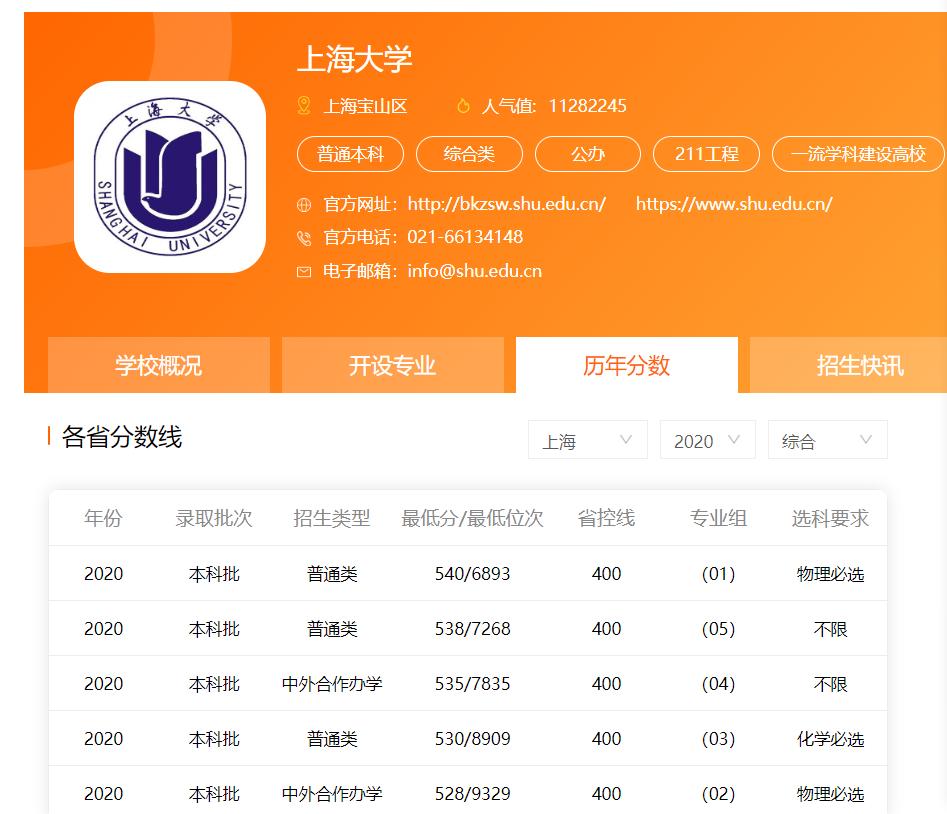This screenshot has height=814, width=947.
Task: Open the 综合 subject dropdown
Action: (x=827, y=439)
